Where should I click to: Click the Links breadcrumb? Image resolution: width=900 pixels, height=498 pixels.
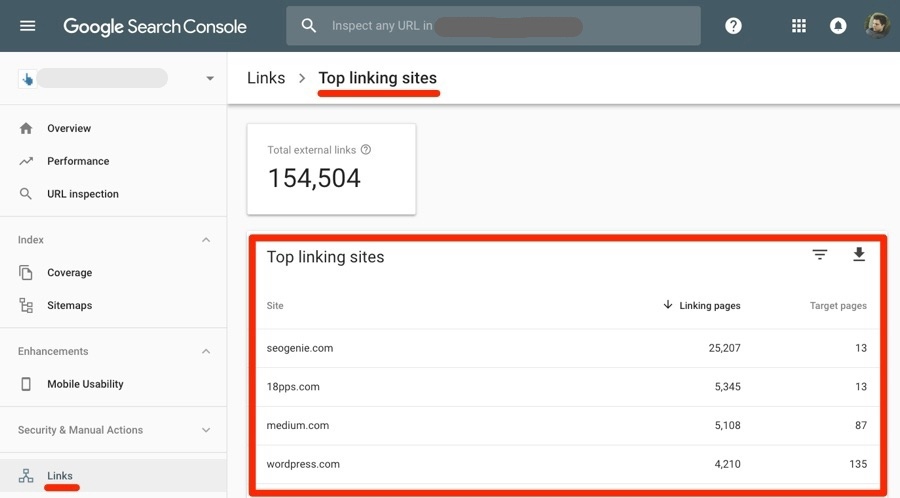click(266, 78)
